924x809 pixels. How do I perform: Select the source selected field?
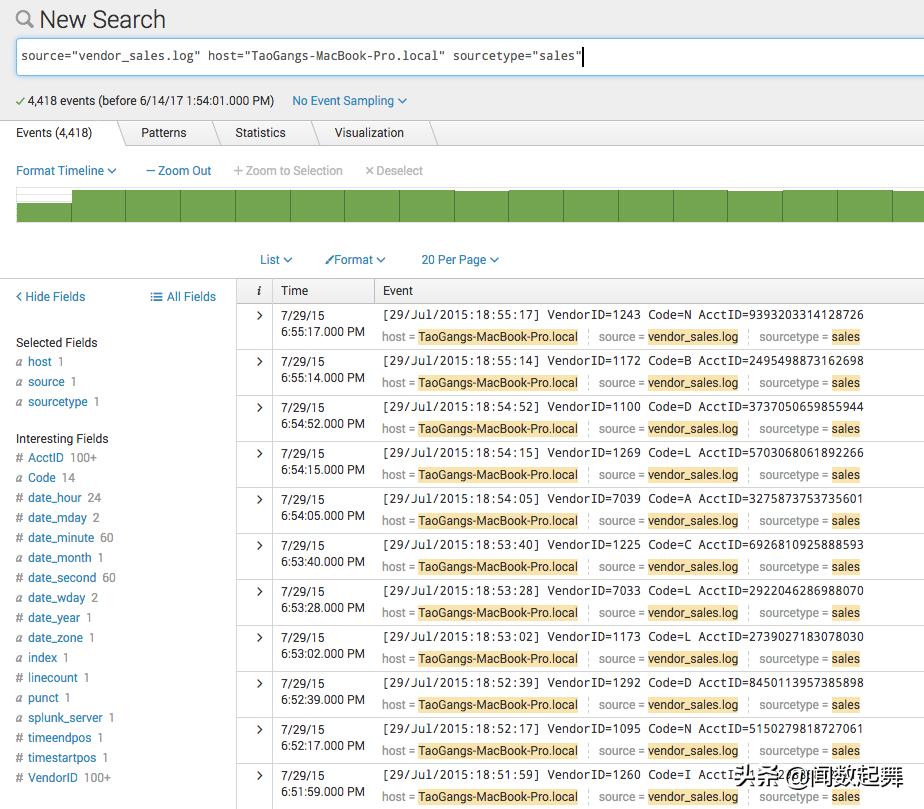point(46,382)
